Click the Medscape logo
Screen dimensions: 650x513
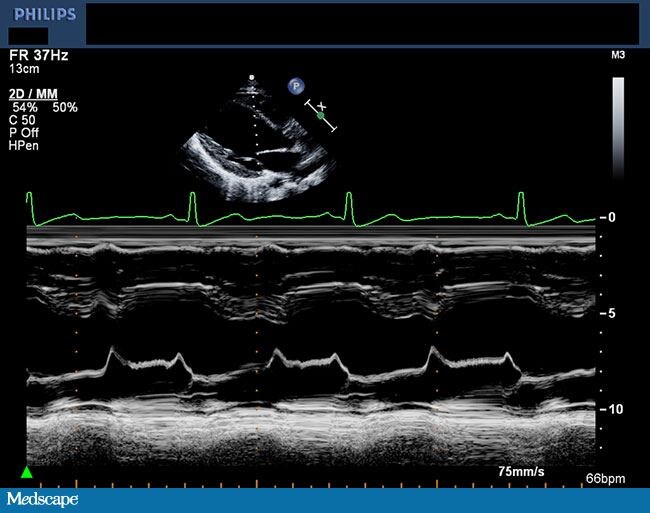pos(42,499)
